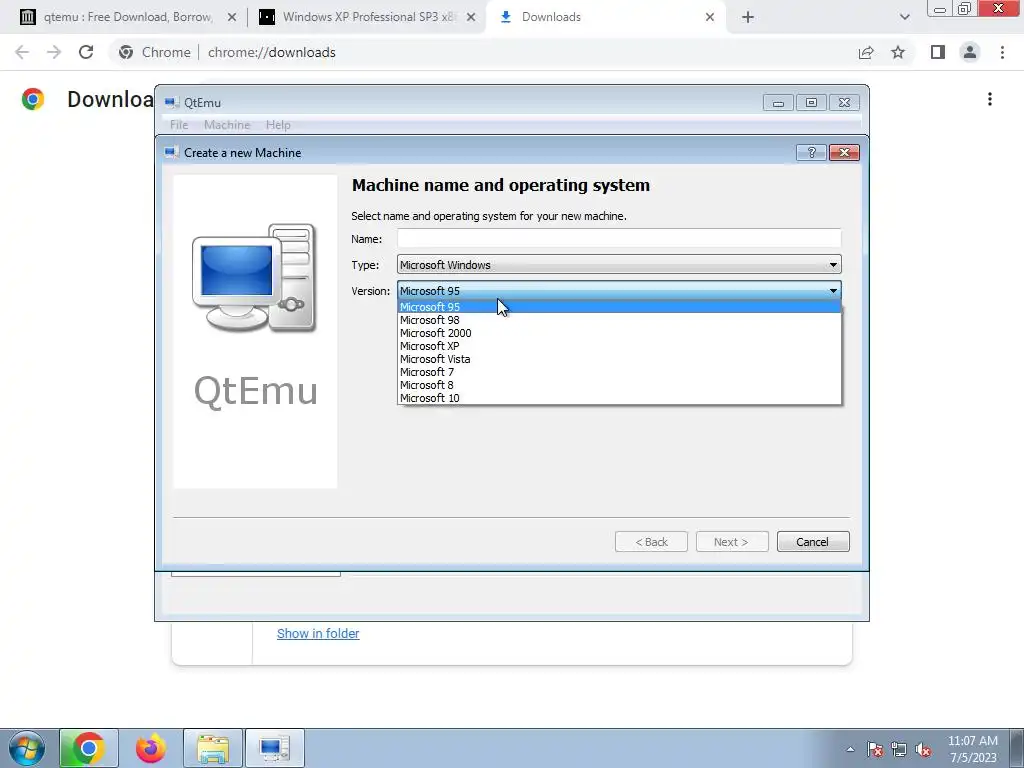This screenshot has height=768, width=1024.
Task: Click the disabled Back button
Action: pyautogui.click(x=651, y=541)
